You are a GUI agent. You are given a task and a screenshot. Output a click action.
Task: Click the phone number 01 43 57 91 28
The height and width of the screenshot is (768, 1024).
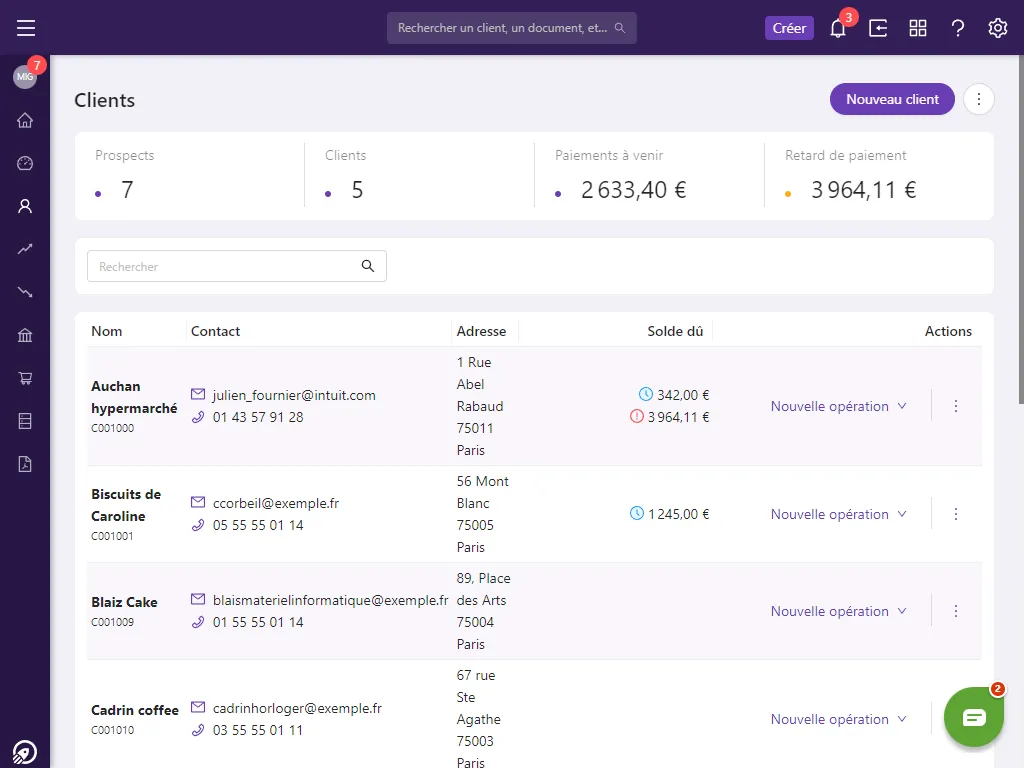[x=258, y=417]
